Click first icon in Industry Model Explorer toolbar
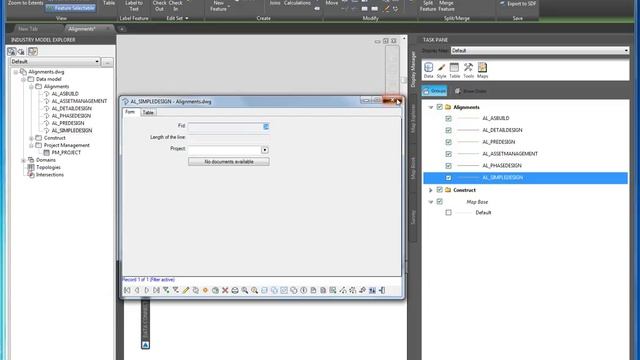 11,51
